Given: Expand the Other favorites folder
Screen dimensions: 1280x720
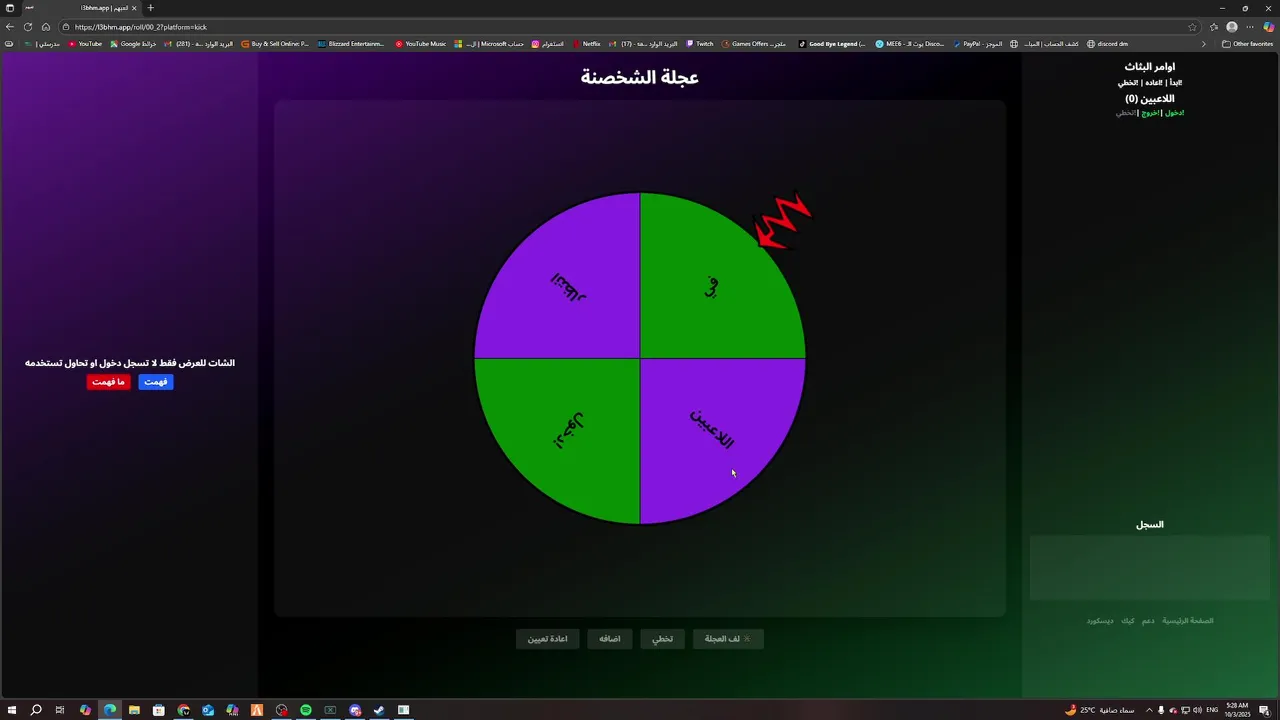Looking at the screenshot, I should 1247,44.
